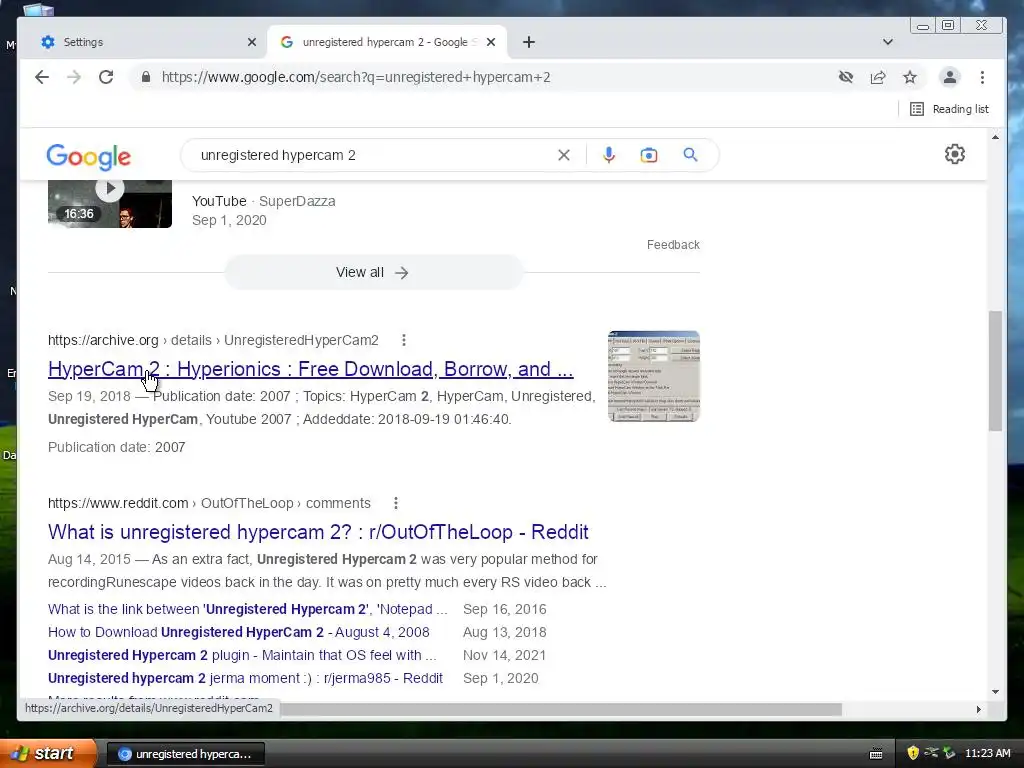This screenshot has width=1024, height=768.
Task: Open more options for the reddit.com result
Action: [396, 503]
